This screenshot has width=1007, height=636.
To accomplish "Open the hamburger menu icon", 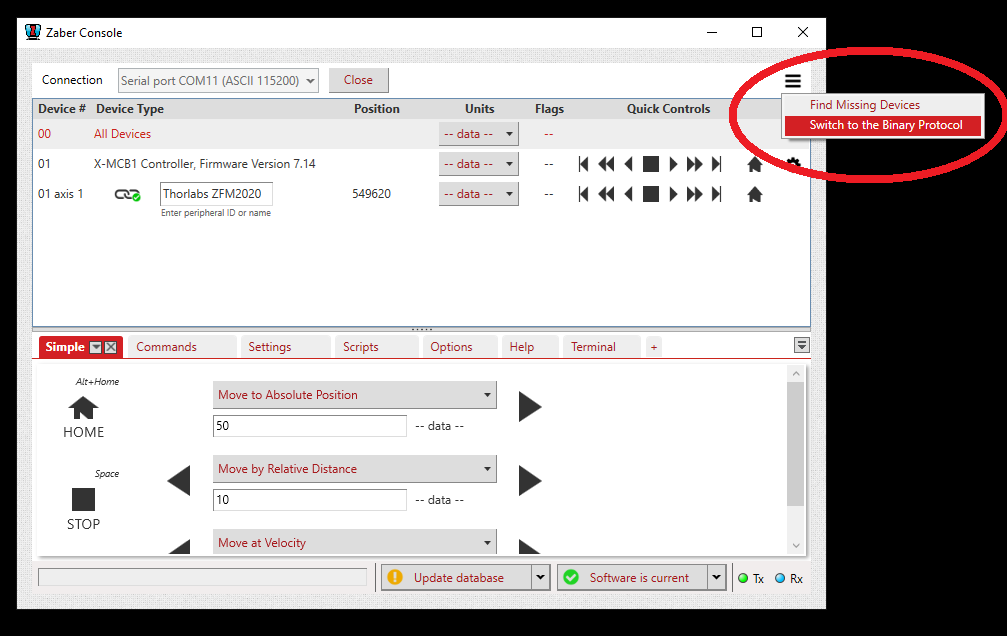I will tap(793, 81).
